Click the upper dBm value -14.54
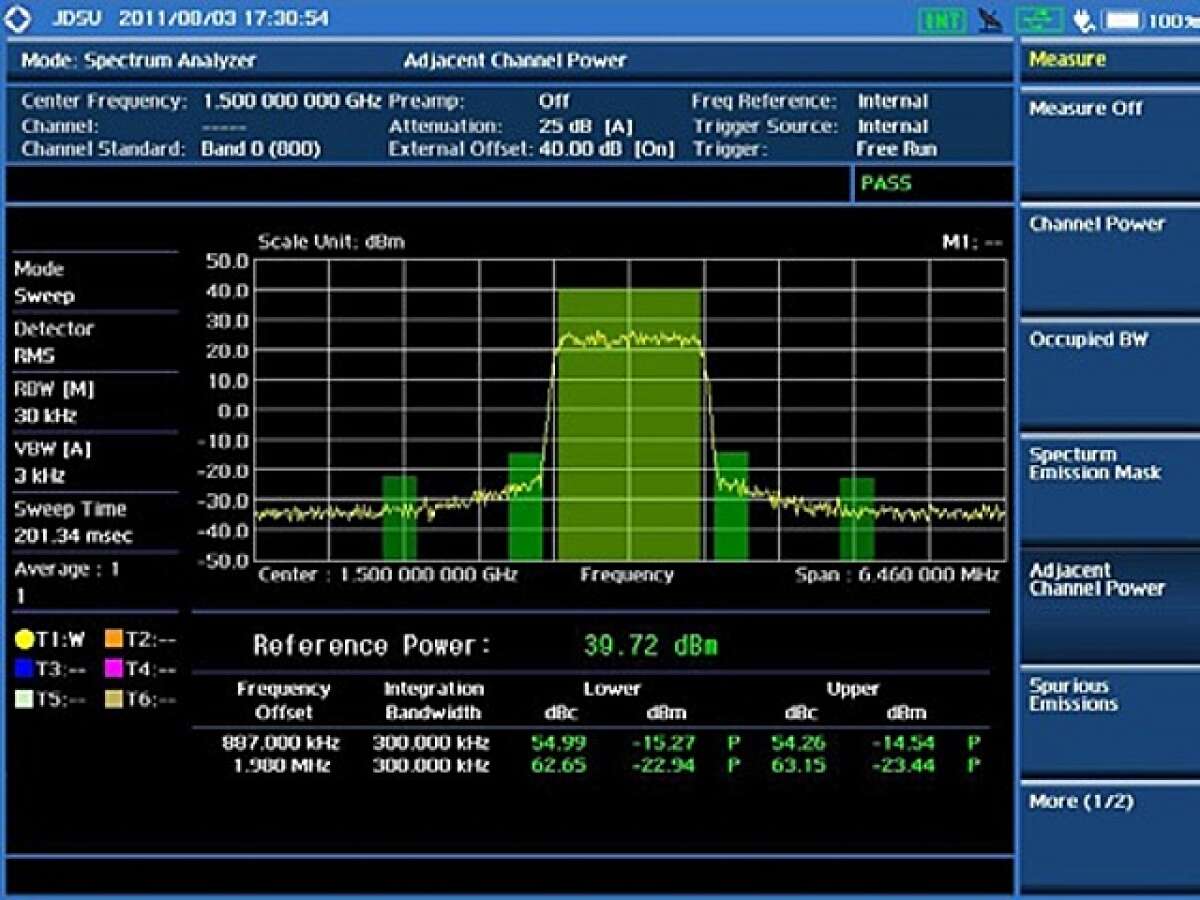The width and height of the screenshot is (1200, 900). (905, 743)
